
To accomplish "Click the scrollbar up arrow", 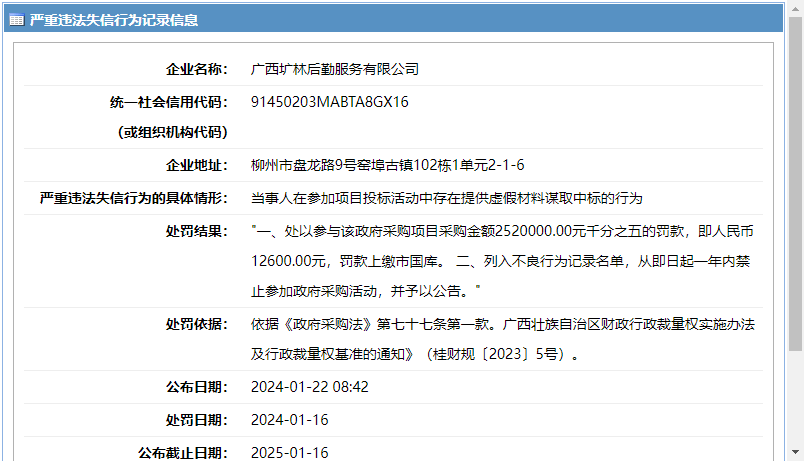I will (x=795, y=9).
